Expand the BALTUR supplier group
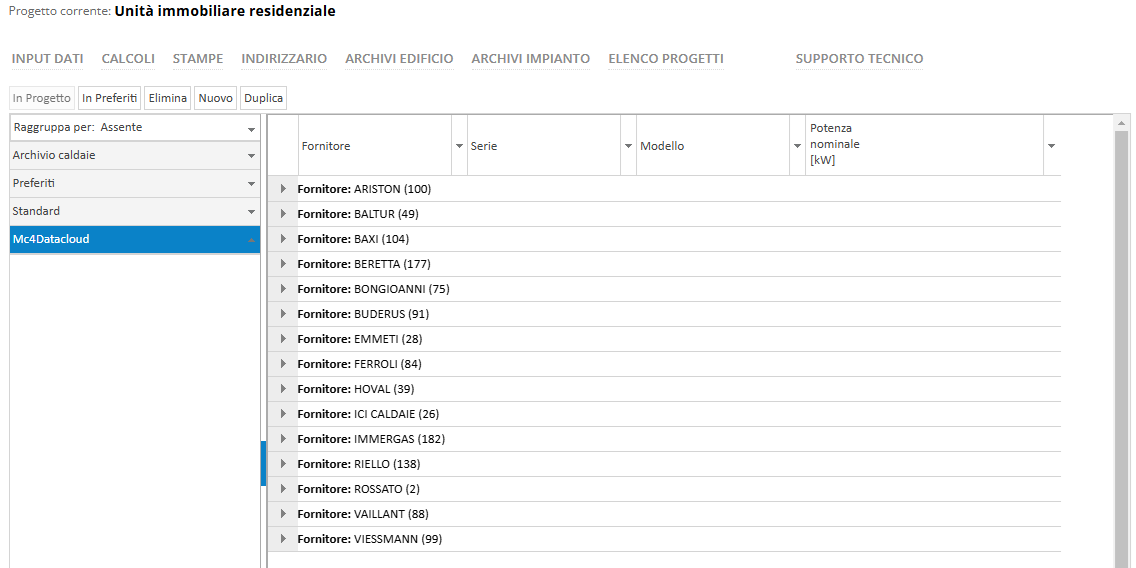Screen dimensions: 1136x568 [283, 214]
